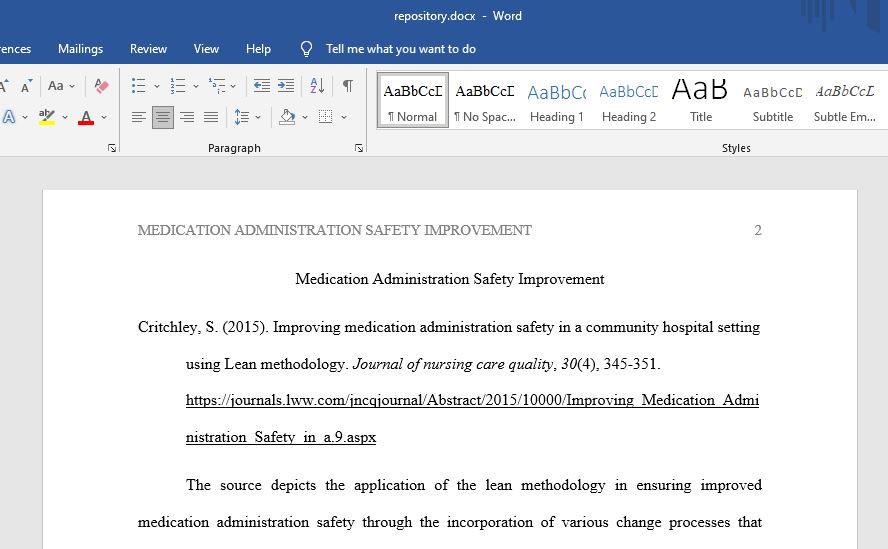Apply Text Effects and Typography
The image size is (888, 549).
(x=9, y=117)
